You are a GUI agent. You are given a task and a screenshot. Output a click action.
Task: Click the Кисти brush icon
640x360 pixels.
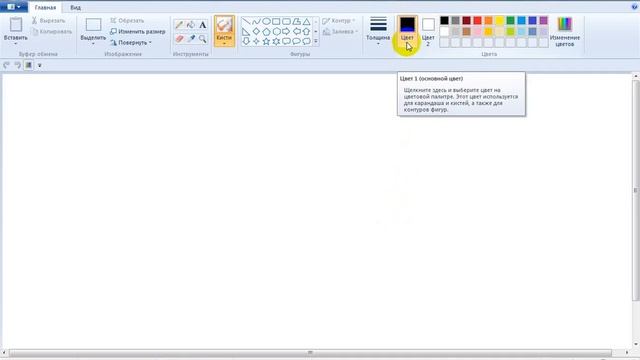coord(224,24)
